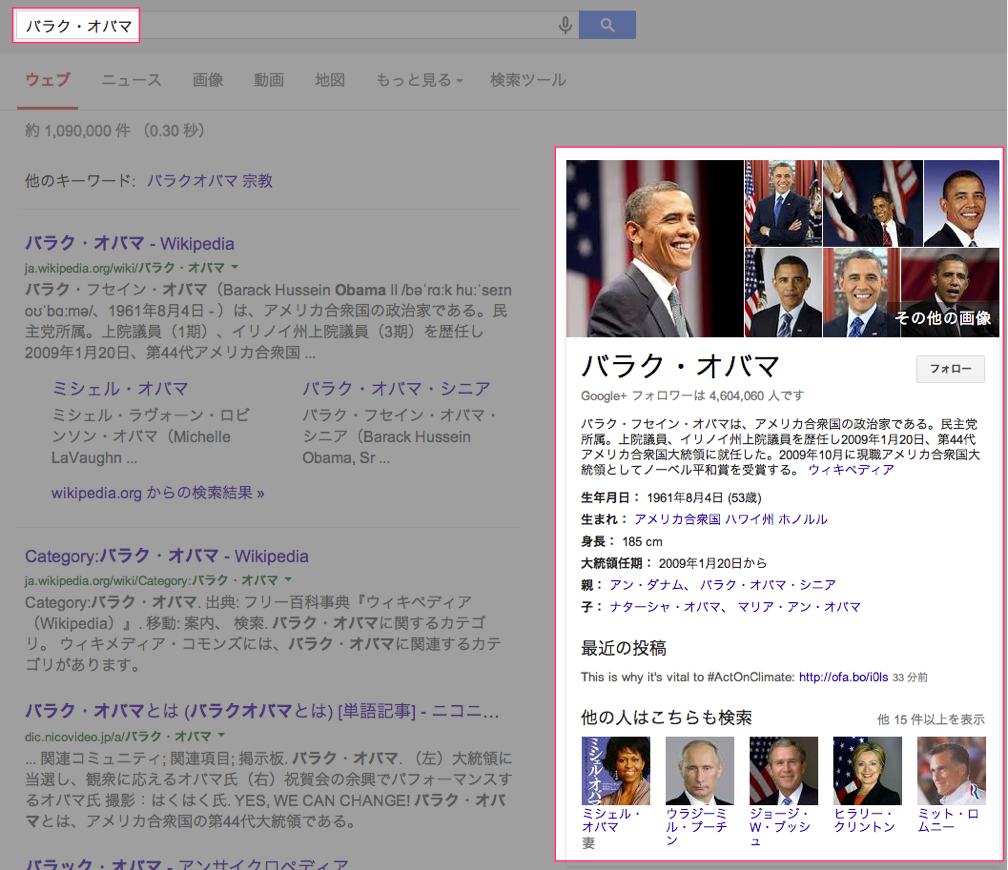This screenshot has width=1008, height=870.
Task: Expand the もっと見る dropdown menu
Action: pyautogui.click(x=419, y=80)
